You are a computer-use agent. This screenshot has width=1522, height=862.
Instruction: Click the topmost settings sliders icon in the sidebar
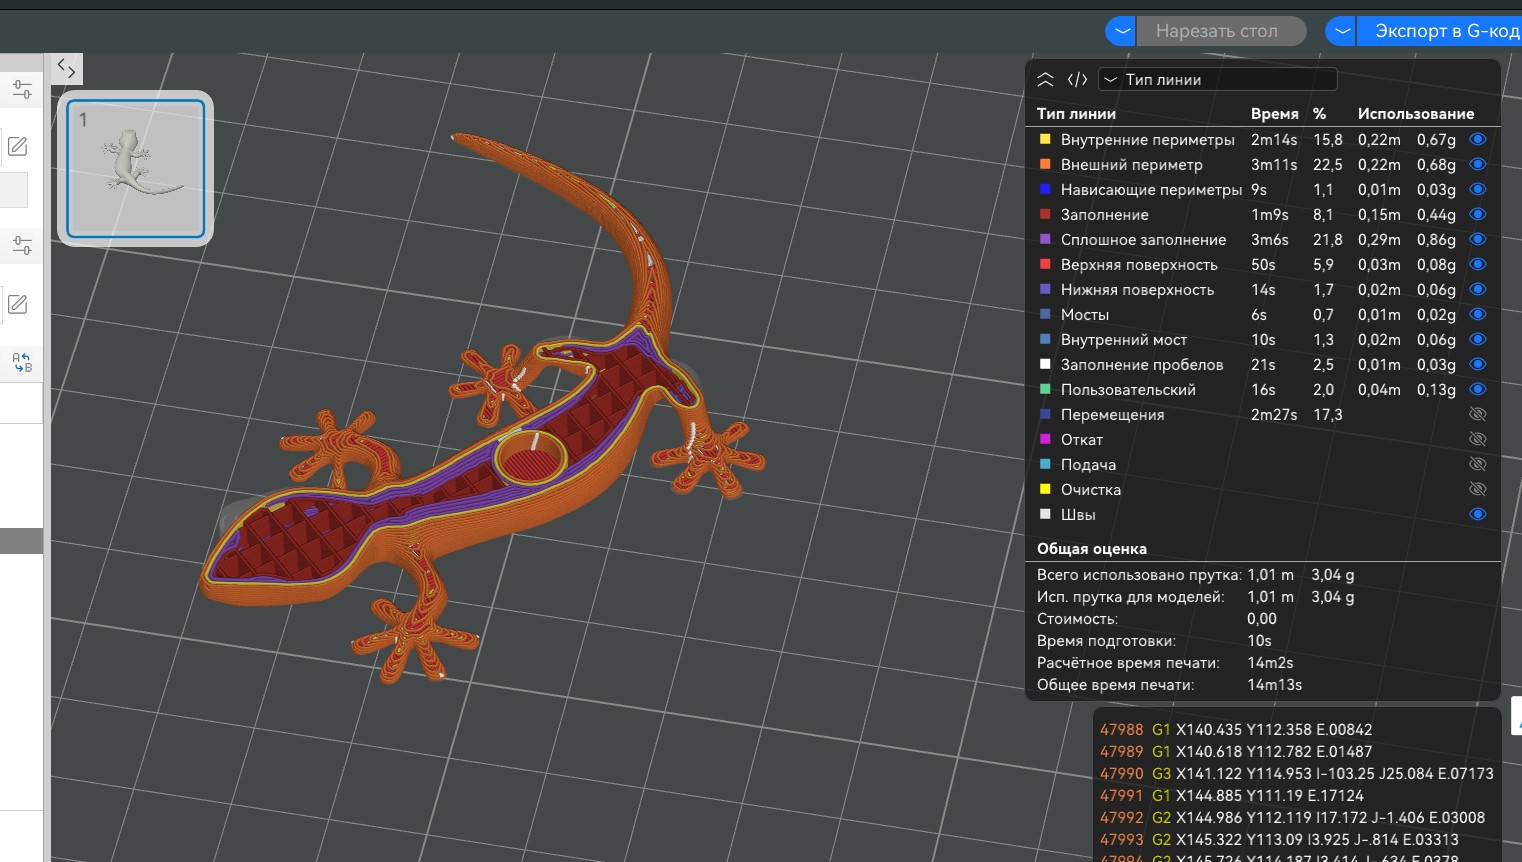tap(22, 90)
